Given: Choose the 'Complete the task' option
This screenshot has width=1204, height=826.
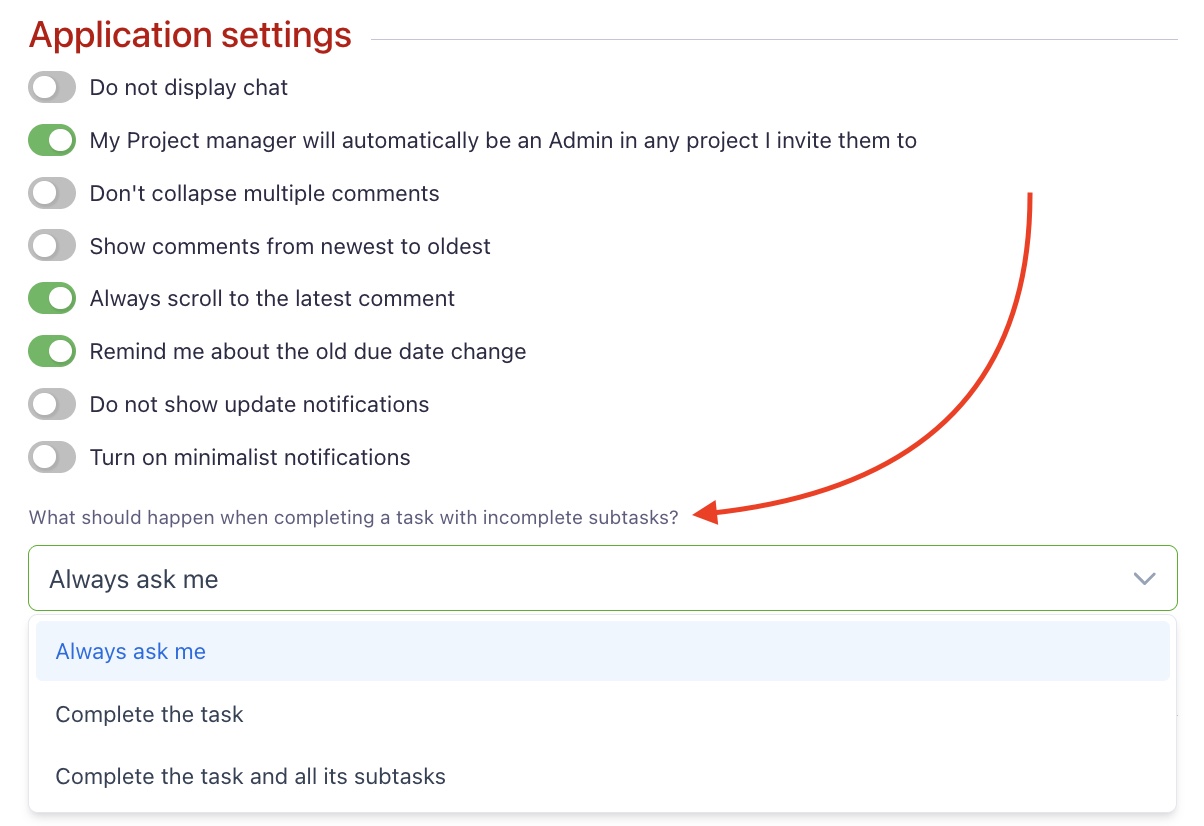Looking at the screenshot, I should pos(148,714).
